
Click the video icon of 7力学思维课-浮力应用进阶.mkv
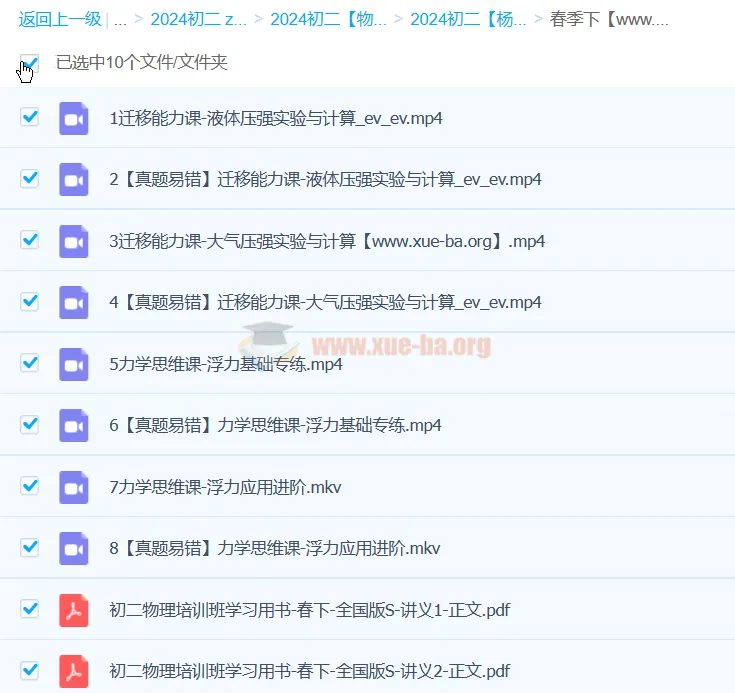(73, 487)
